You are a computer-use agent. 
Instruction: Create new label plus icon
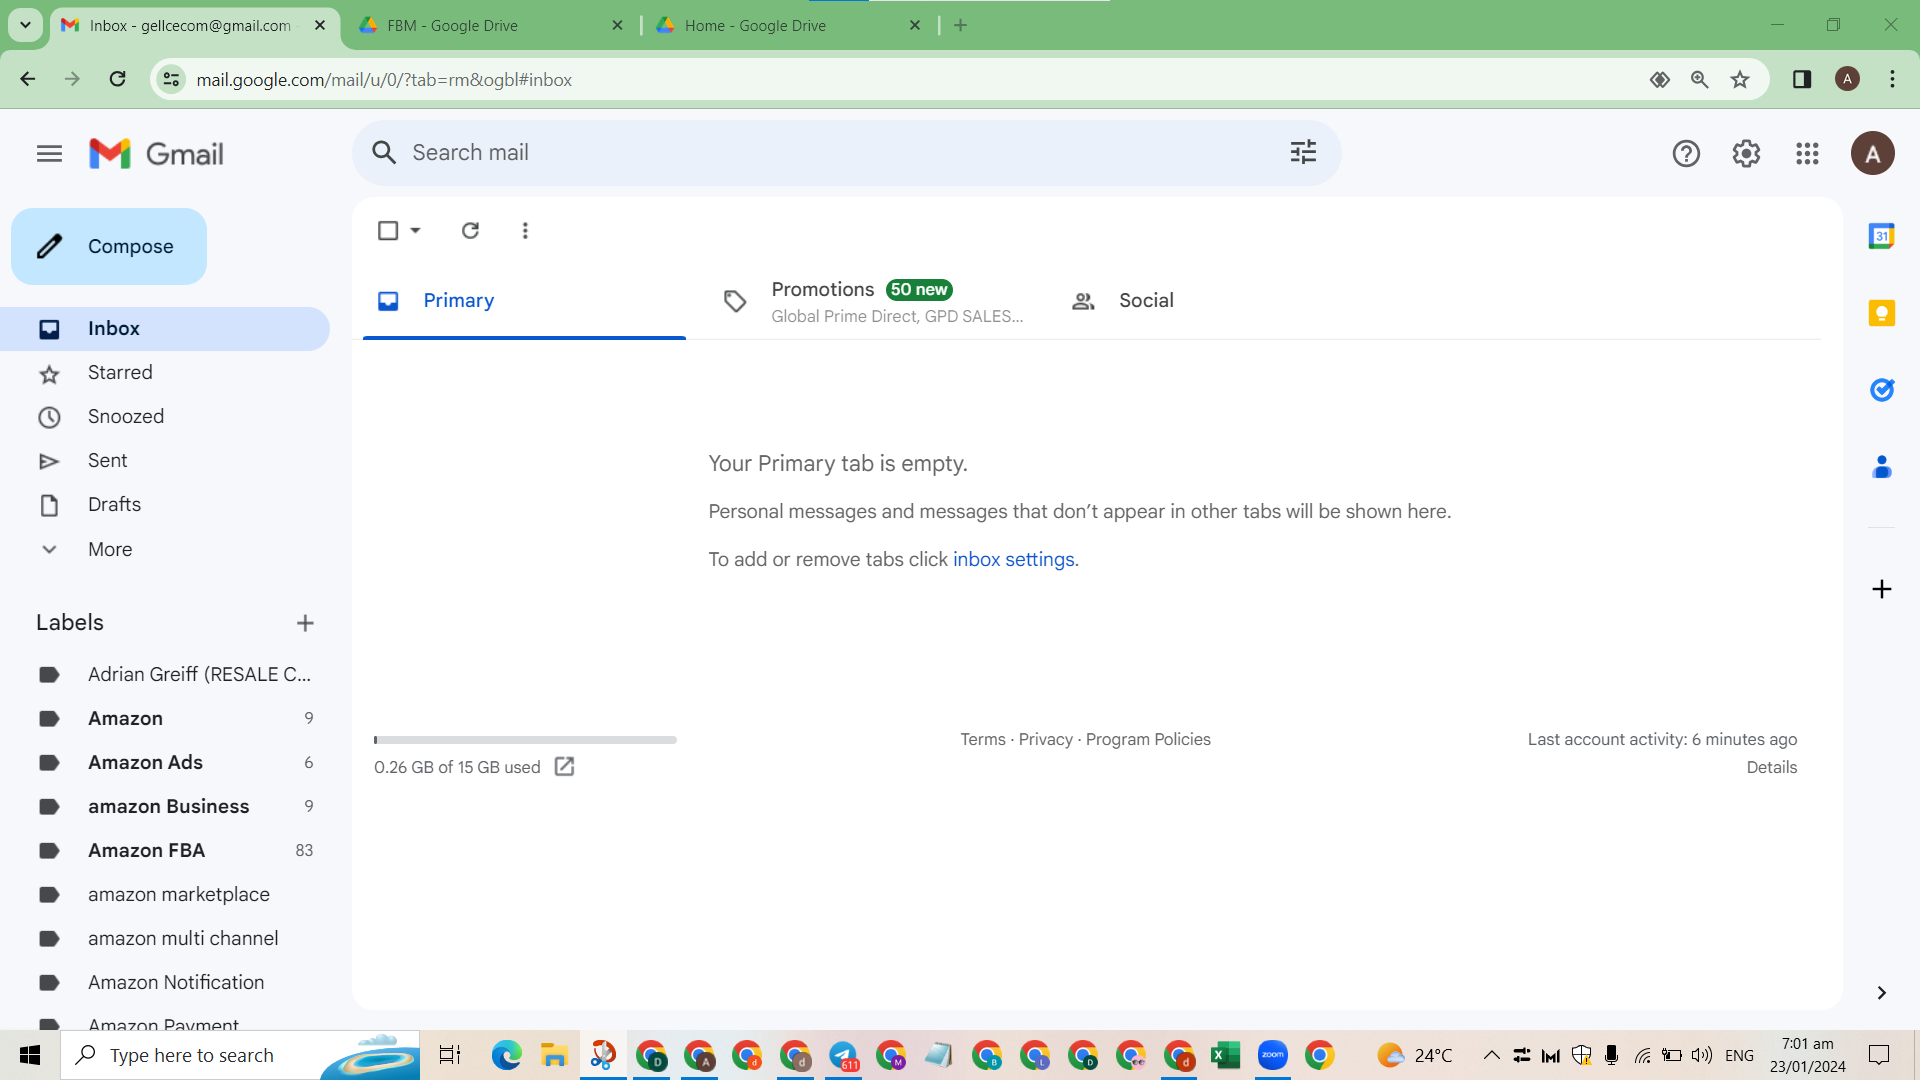pyautogui.click(x=305, y=623)
